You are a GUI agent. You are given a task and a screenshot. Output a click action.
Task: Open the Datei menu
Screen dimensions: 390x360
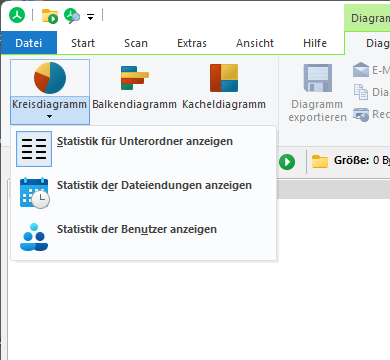click(x=29, y=43)
